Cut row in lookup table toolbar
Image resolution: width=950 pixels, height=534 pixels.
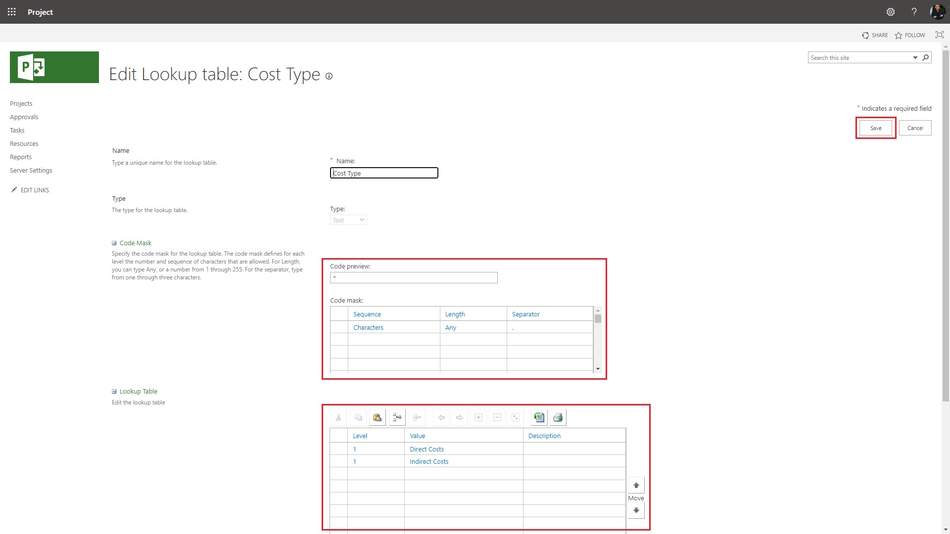339,417
